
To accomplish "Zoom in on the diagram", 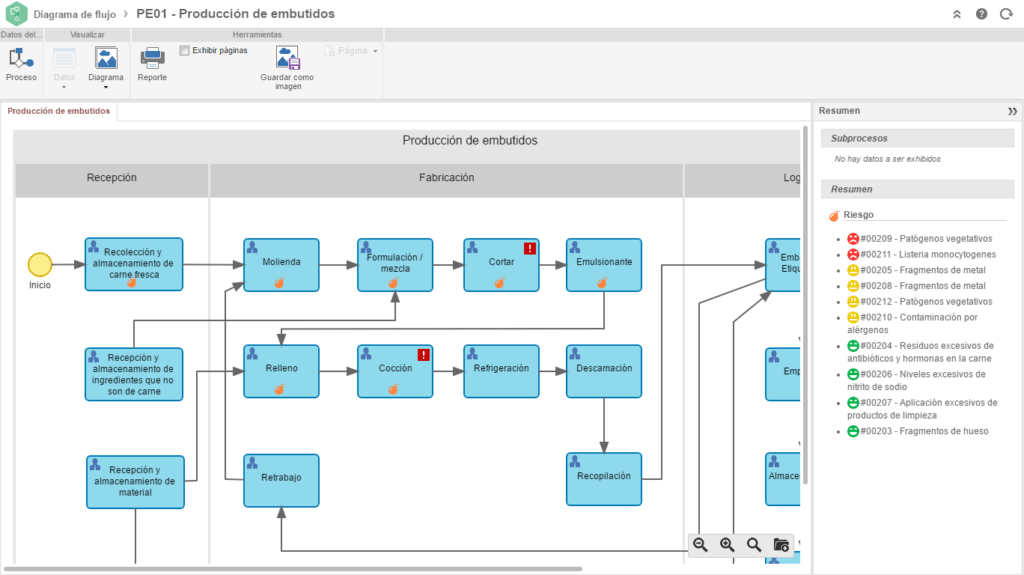I will pyautogui.click(x=727, y=545).
